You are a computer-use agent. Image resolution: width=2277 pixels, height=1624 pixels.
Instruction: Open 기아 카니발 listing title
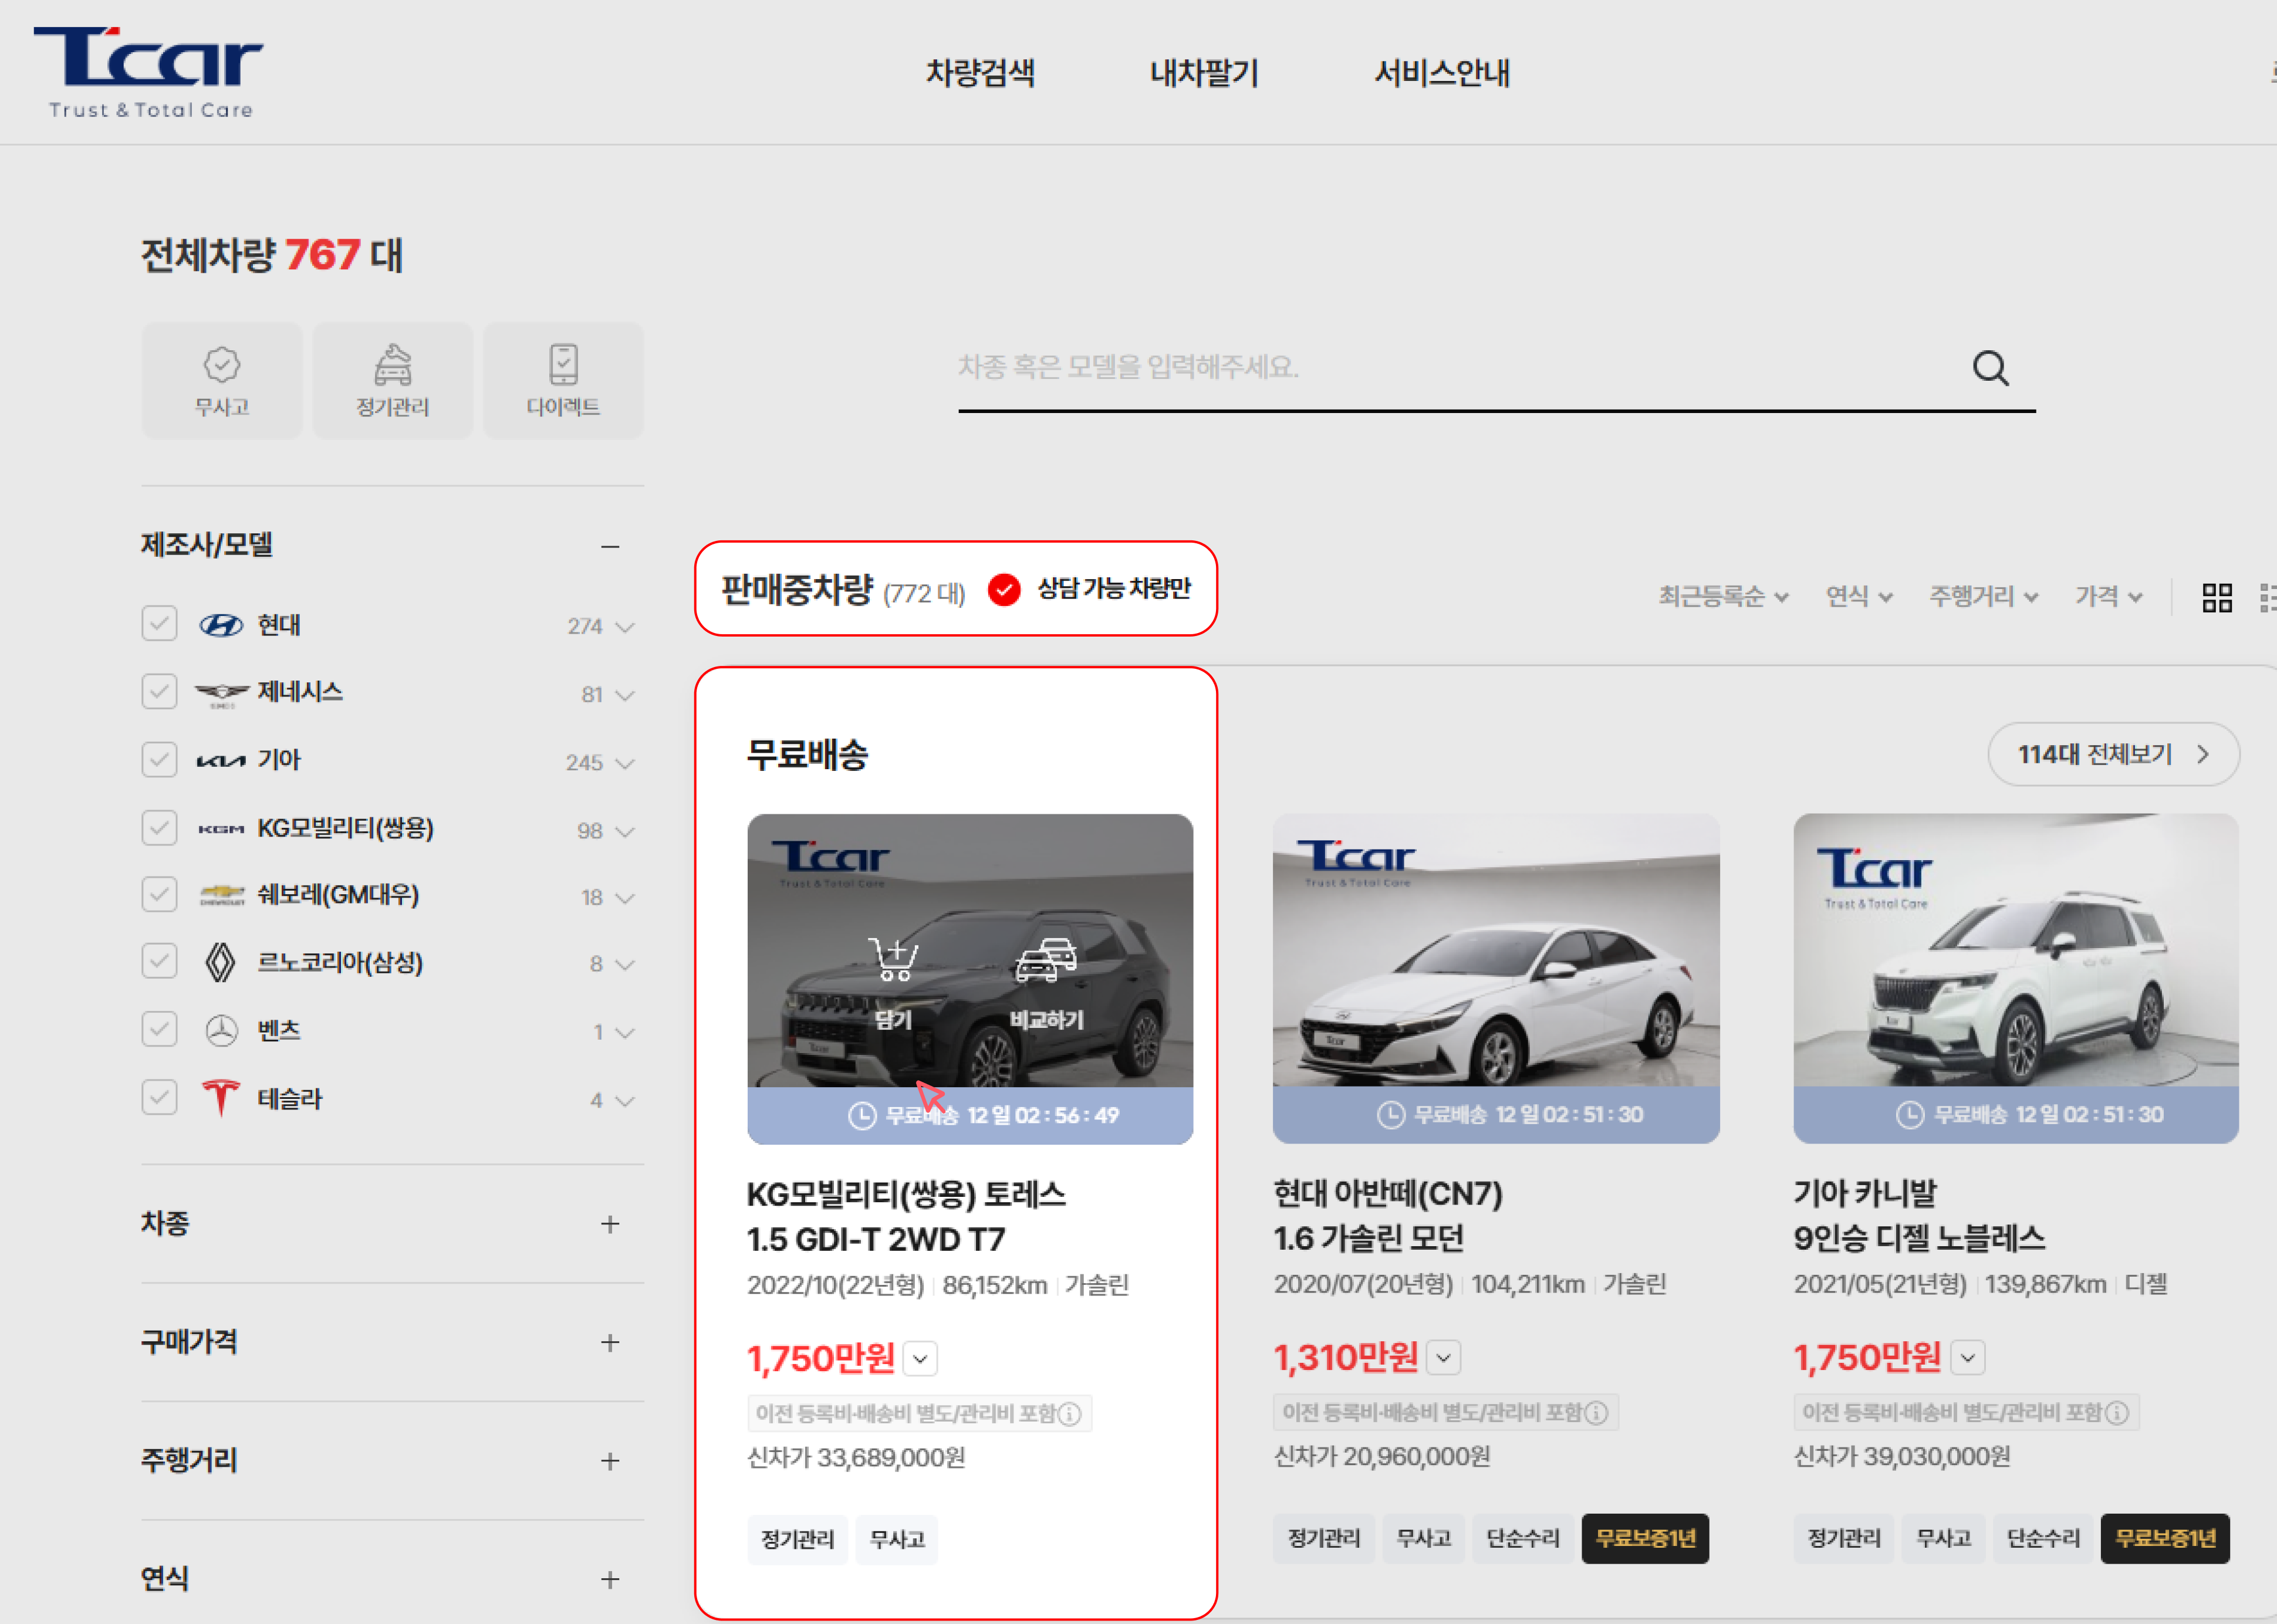pyautogui.click(x=1919, y=1215)
